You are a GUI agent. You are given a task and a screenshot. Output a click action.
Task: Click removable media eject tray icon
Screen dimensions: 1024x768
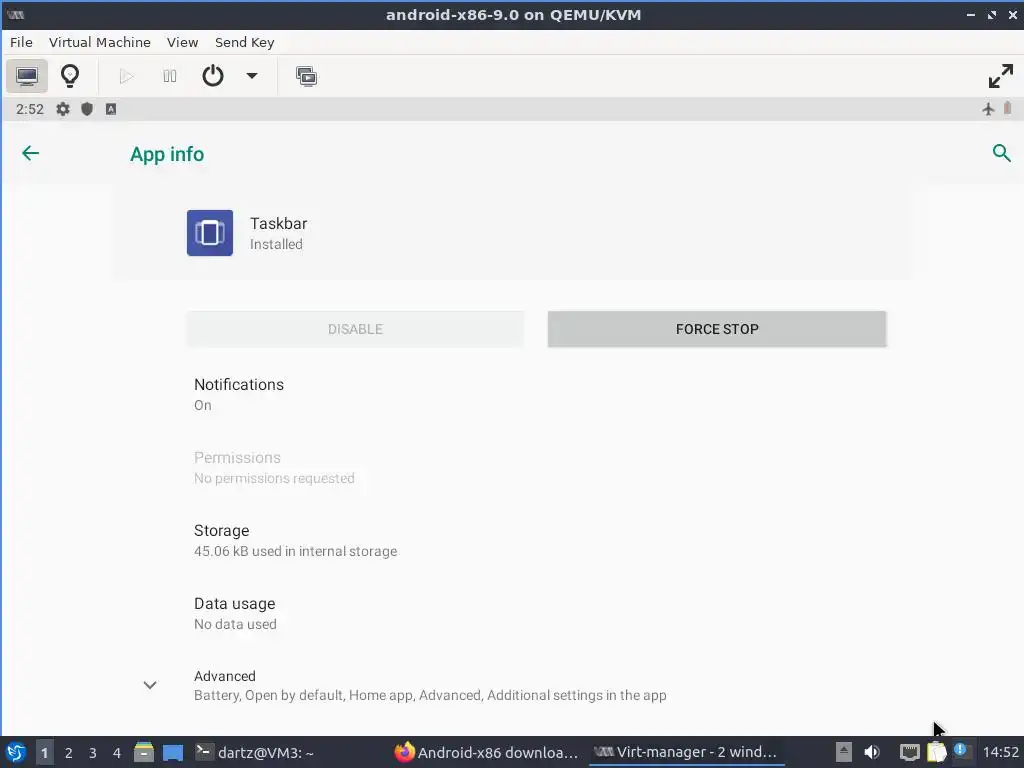coord(844,752)
